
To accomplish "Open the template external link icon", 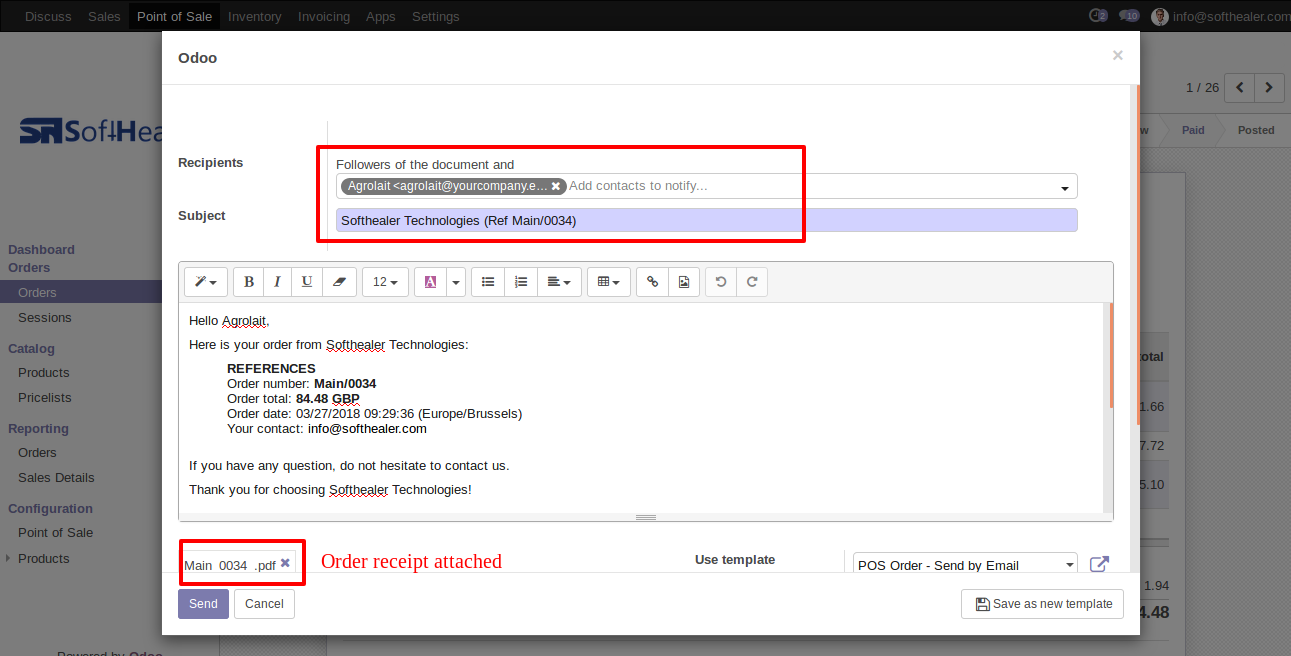I will tap(1099, 564).
